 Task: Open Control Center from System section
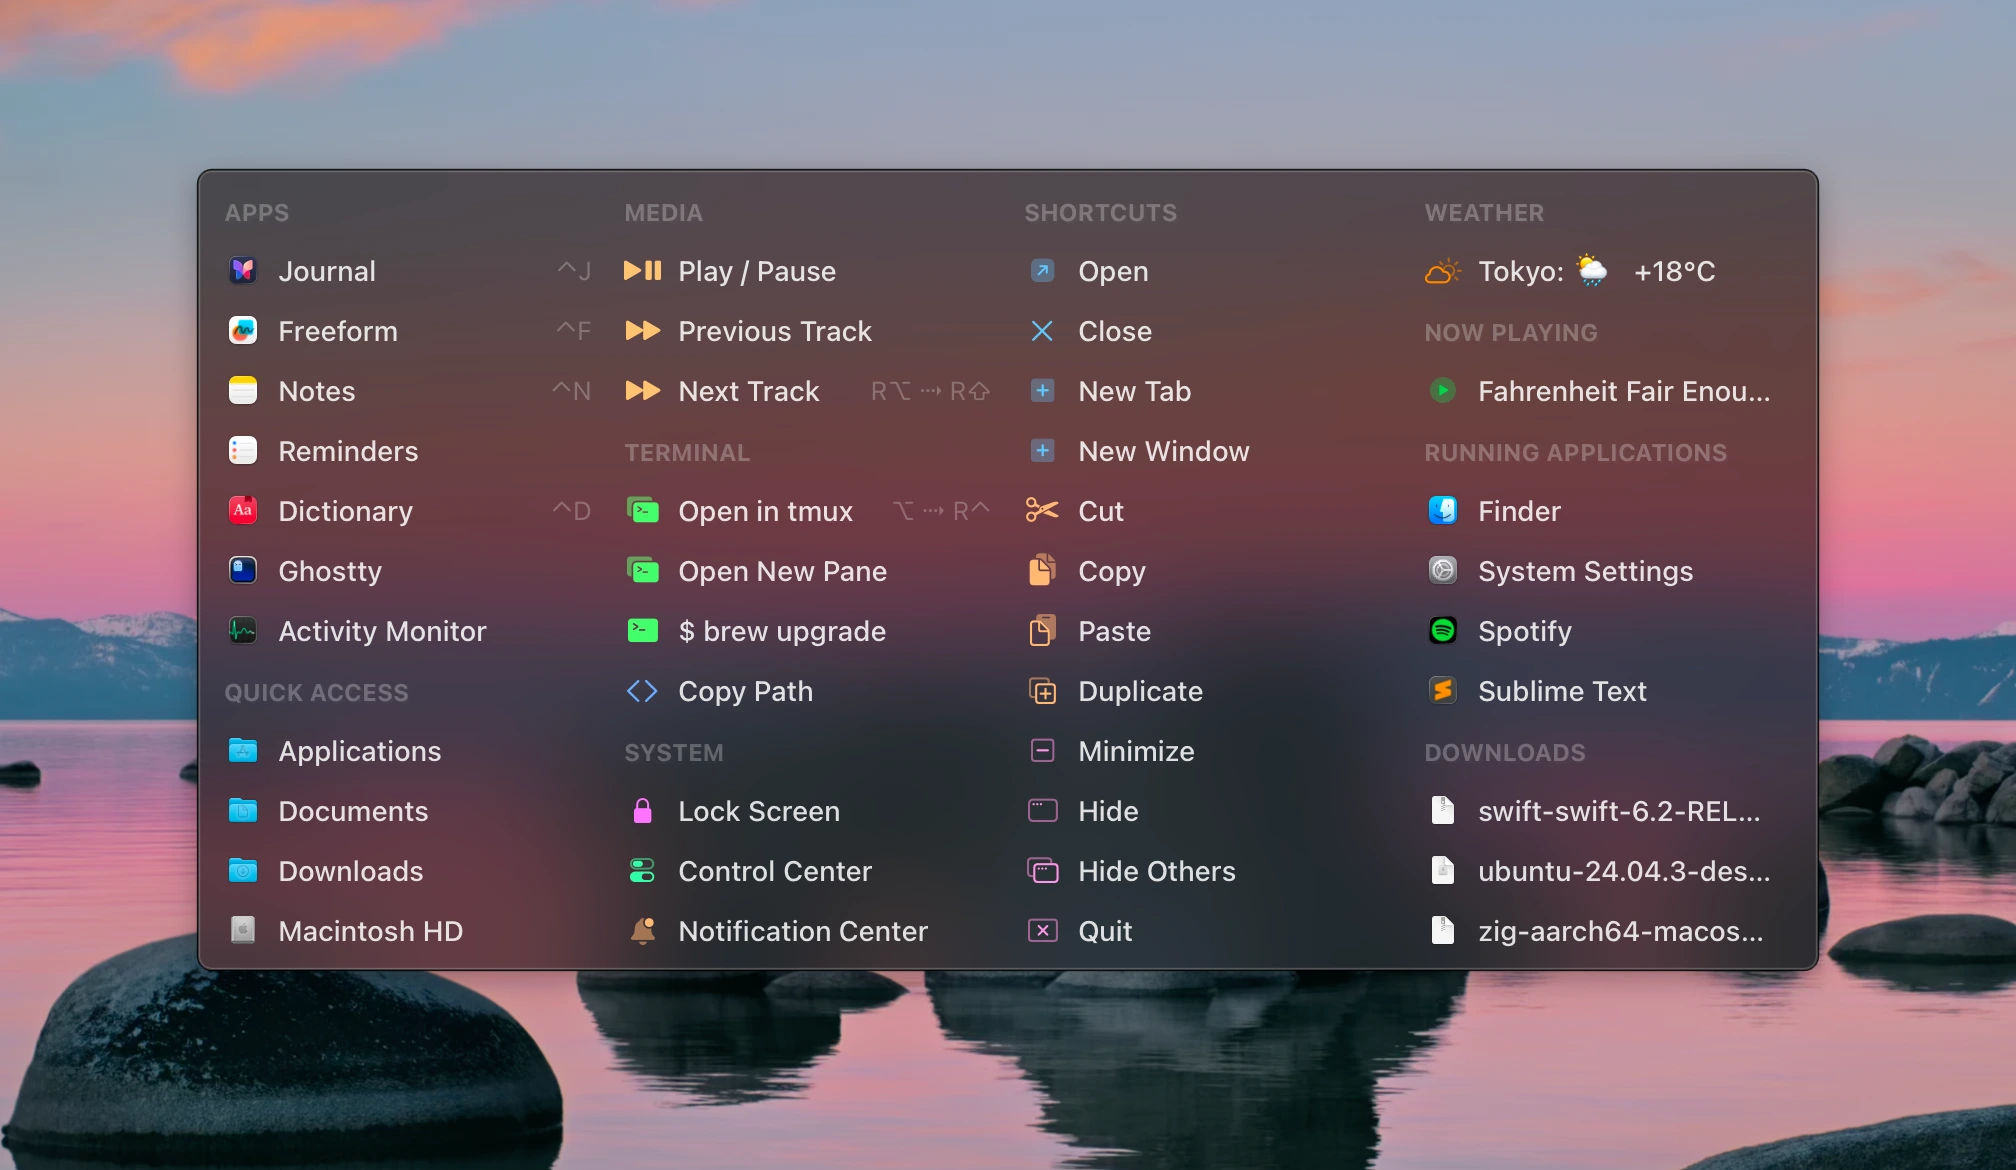point(775,871)
